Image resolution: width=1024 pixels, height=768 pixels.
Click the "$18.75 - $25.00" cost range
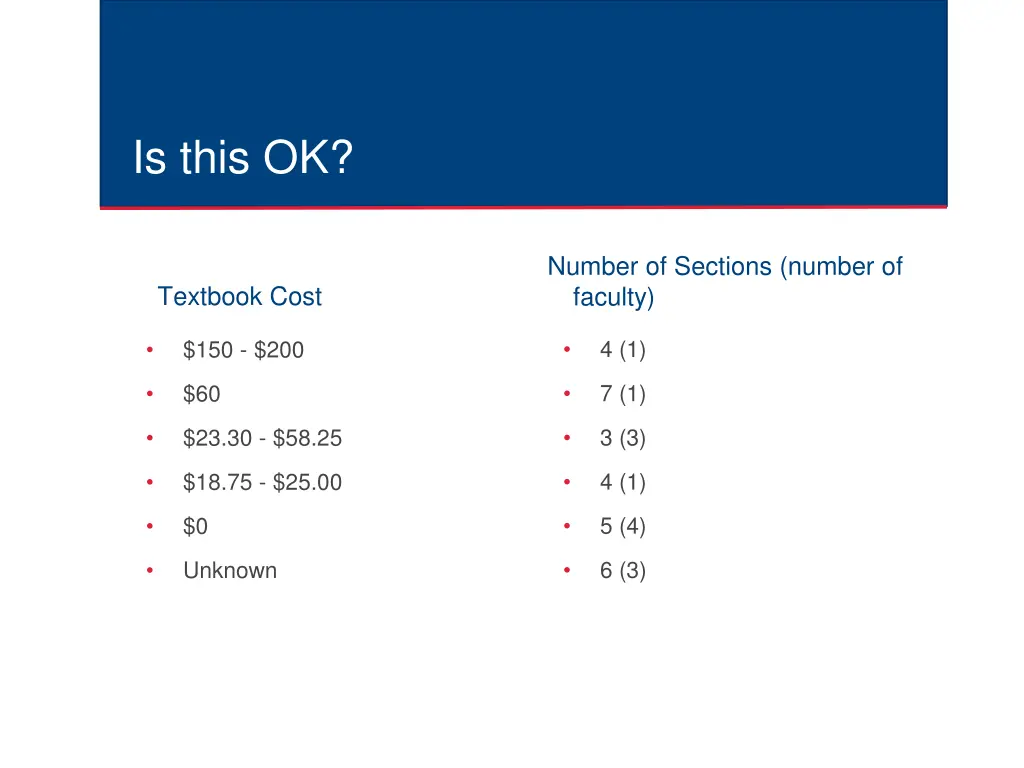(262, 482)
